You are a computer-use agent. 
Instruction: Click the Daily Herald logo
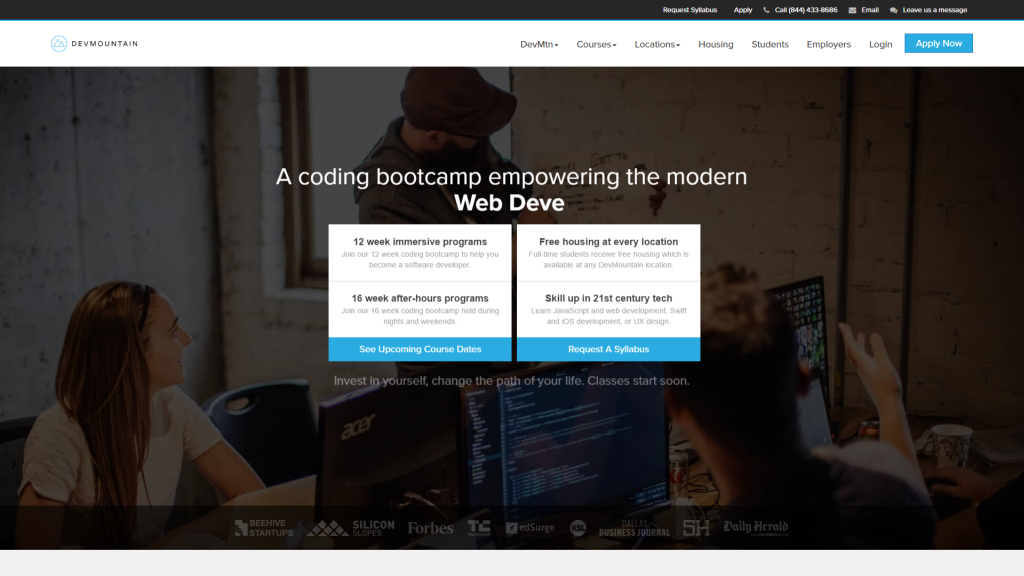tap(755, 527)
